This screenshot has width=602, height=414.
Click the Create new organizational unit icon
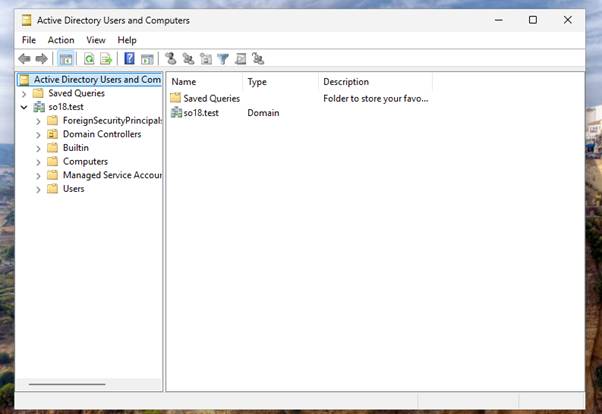click(x=205, y=59)
